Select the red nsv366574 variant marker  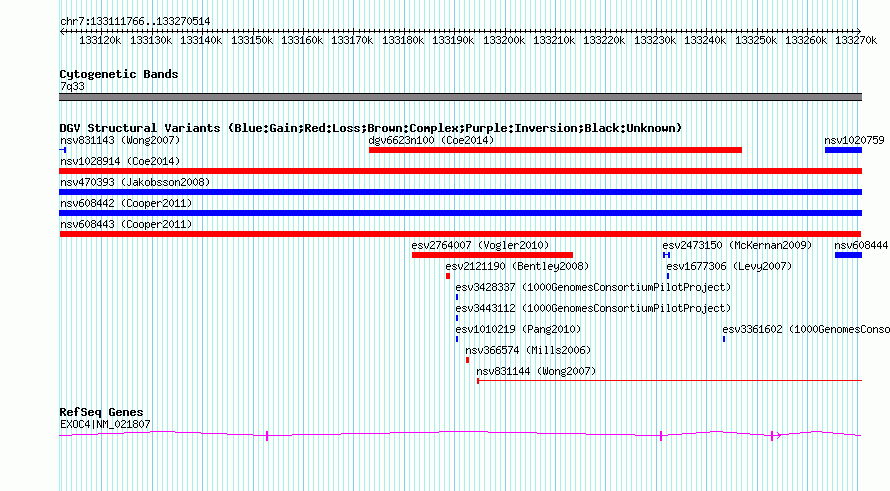pos(467,360)
